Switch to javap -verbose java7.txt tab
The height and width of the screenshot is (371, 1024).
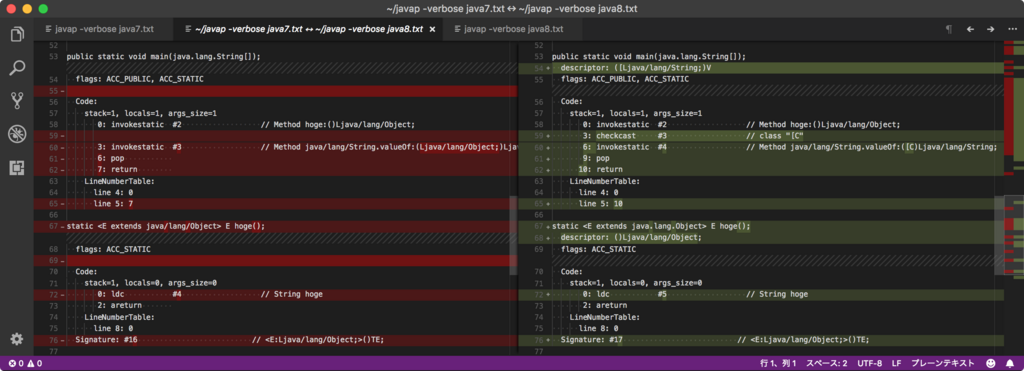[x=104, y=29]
